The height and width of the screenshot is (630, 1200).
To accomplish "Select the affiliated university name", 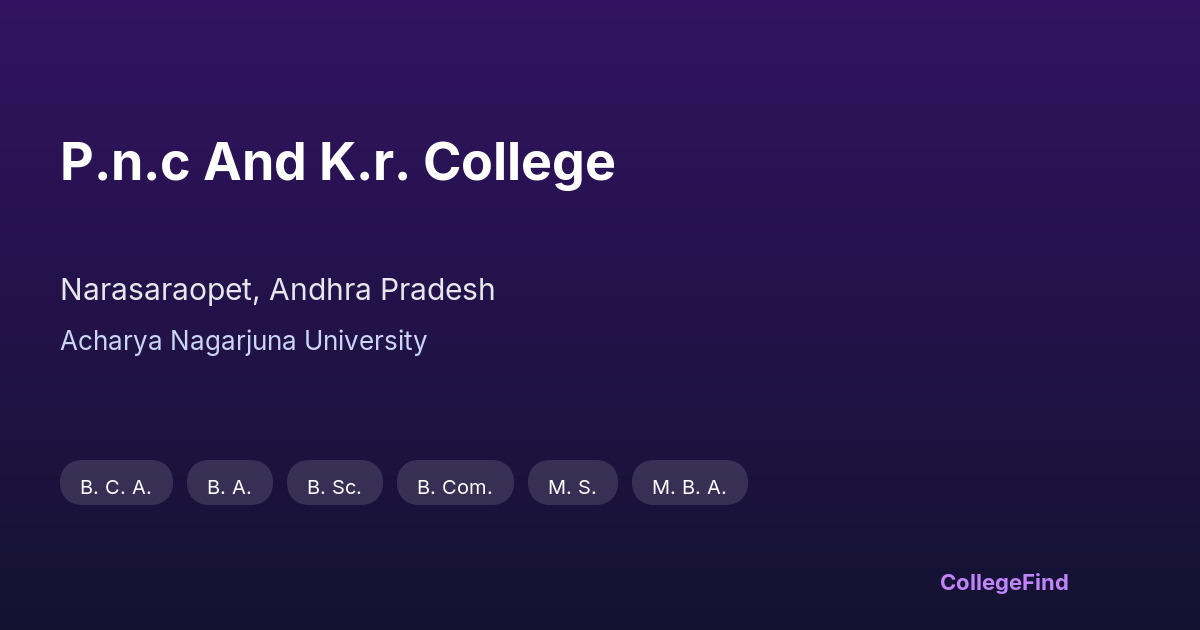I will point(243,341).
